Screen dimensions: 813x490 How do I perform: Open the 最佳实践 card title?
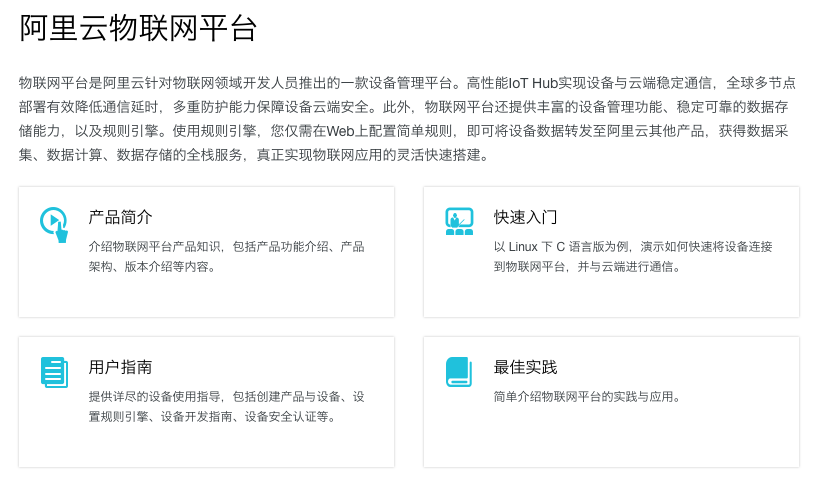(525, 367)
